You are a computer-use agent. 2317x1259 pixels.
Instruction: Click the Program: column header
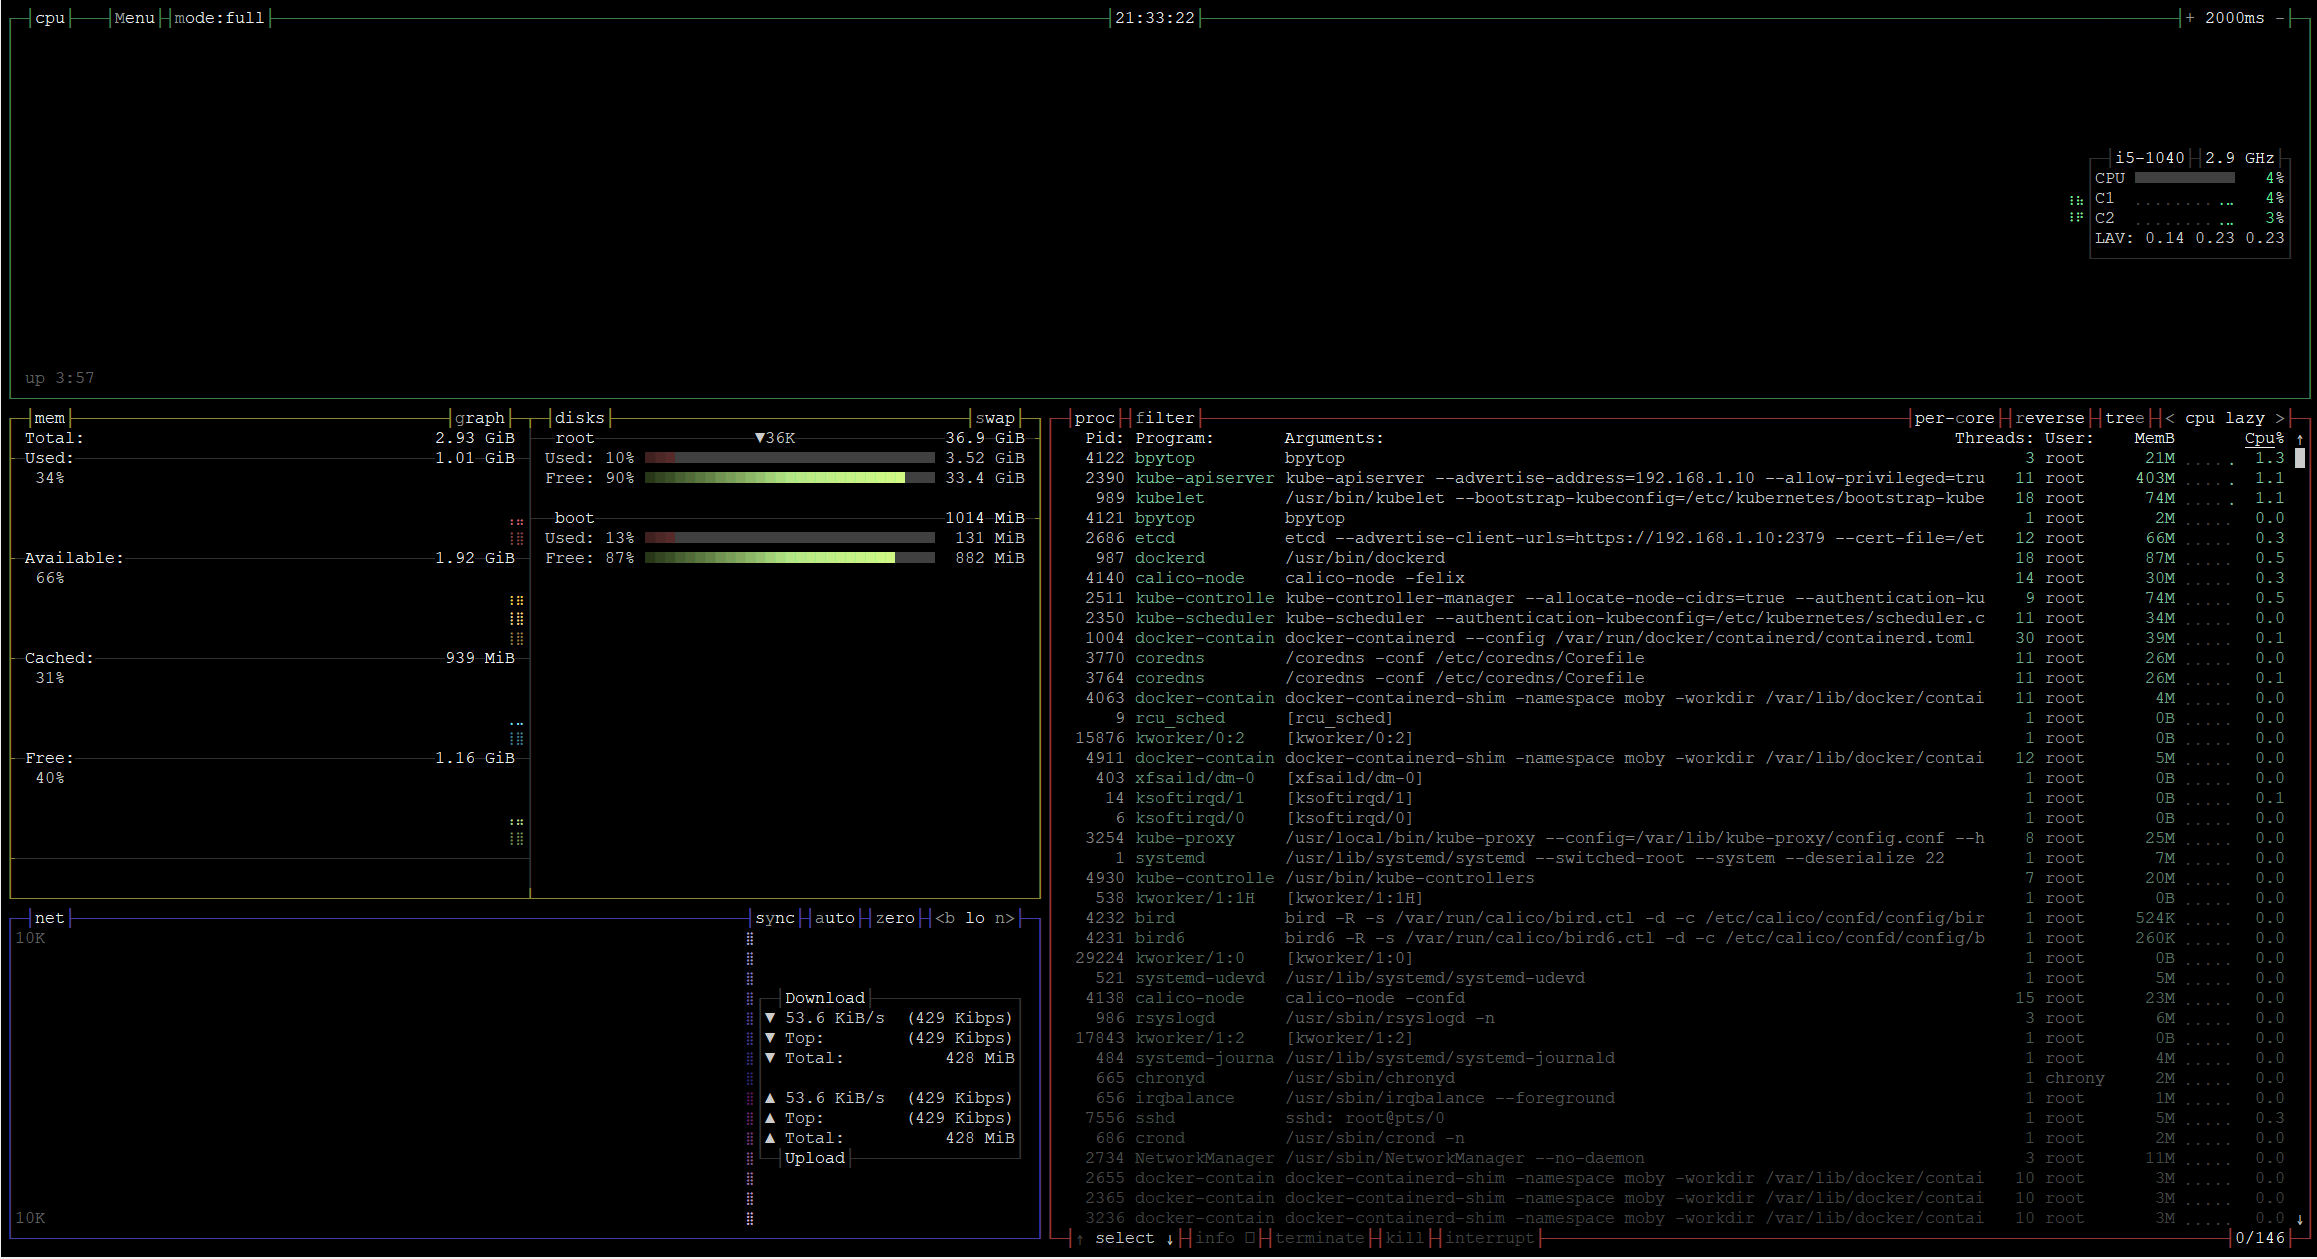click(1175, 438)
